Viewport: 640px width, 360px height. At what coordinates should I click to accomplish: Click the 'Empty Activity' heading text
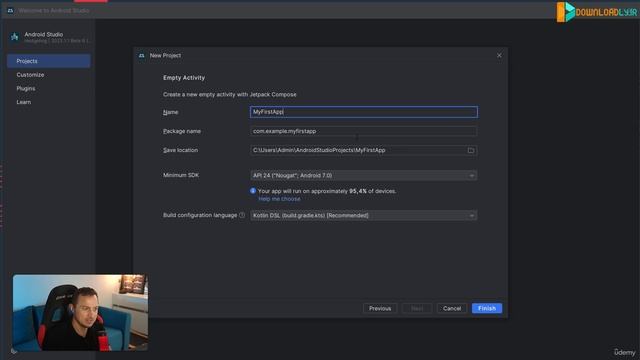click(x=184, y=78)
